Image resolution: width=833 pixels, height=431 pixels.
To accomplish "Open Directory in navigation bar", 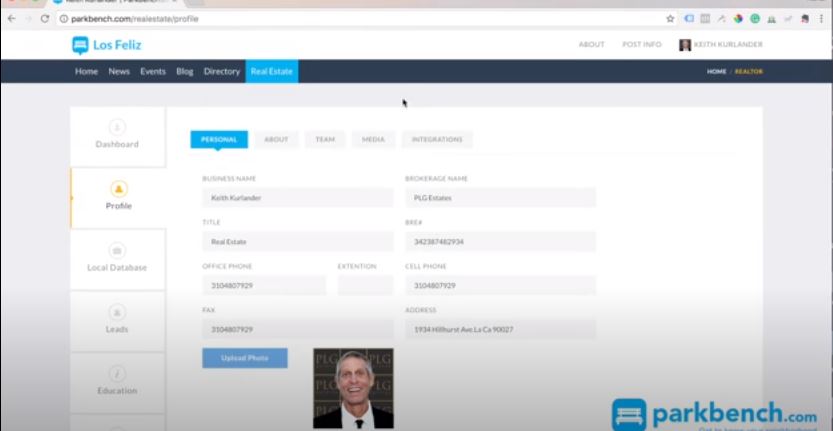I will 222,71.
